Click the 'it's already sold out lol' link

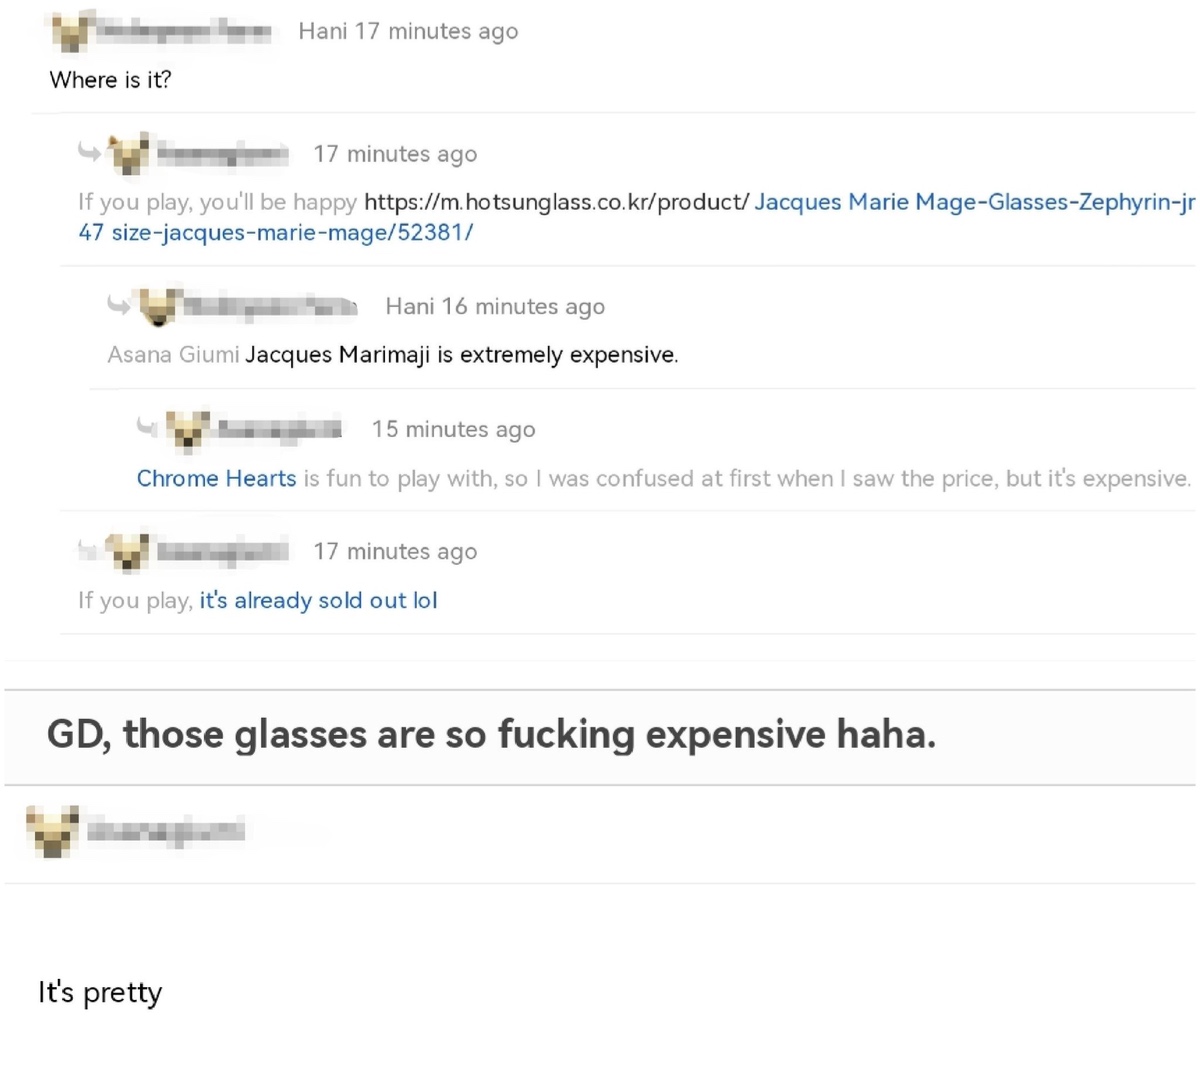point(318,600)
